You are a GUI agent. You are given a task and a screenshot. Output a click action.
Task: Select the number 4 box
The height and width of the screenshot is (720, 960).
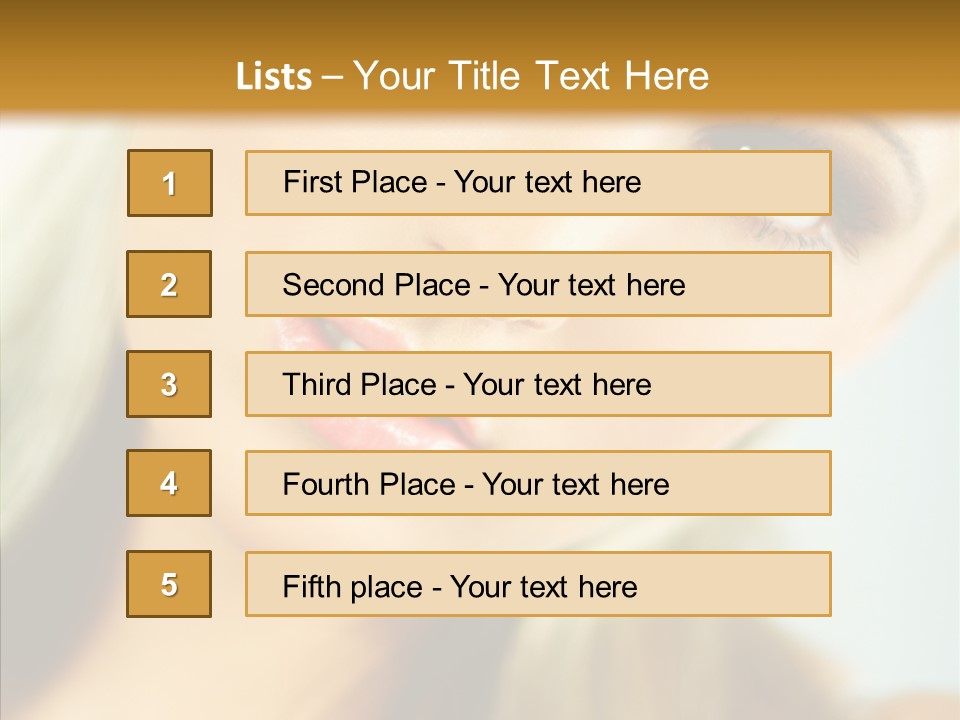click(169, 483)
